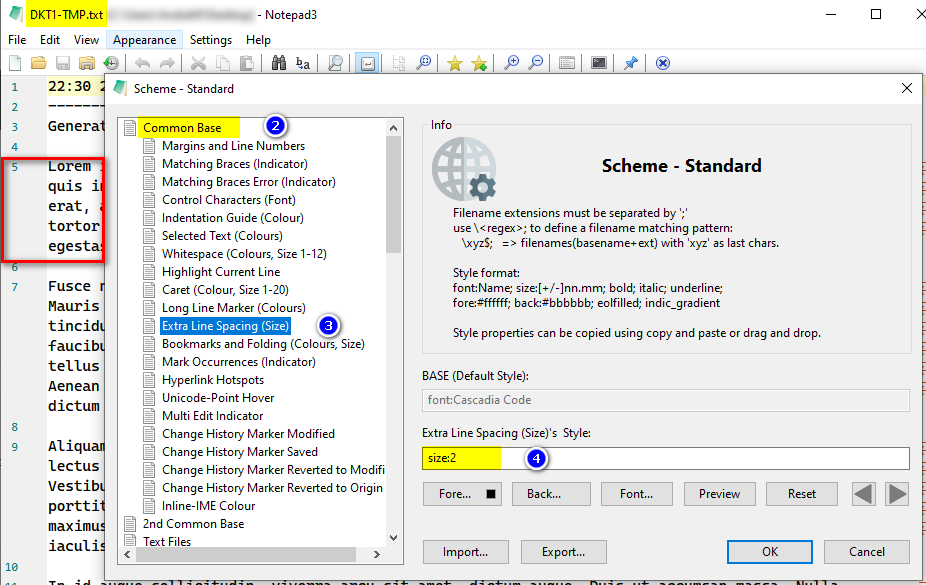Open the Appearance menu

(143, 40)
